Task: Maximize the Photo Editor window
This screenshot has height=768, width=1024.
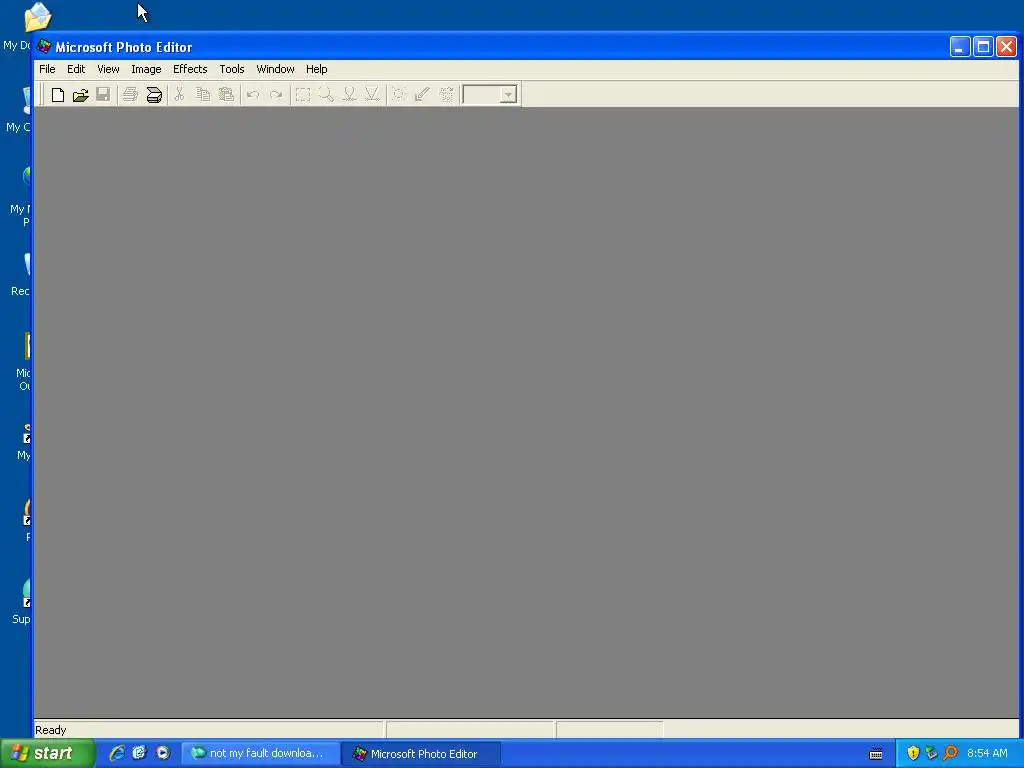Action: (984, 47)
